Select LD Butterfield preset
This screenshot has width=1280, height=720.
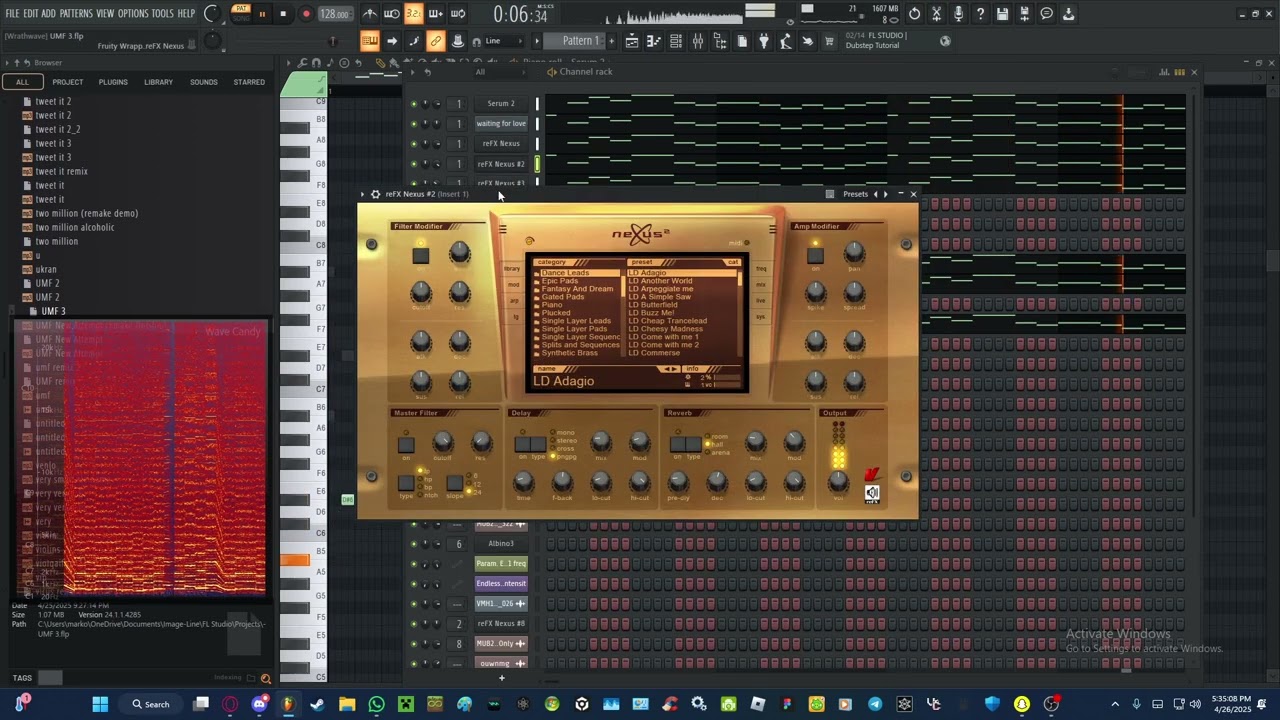click(653, 305)
